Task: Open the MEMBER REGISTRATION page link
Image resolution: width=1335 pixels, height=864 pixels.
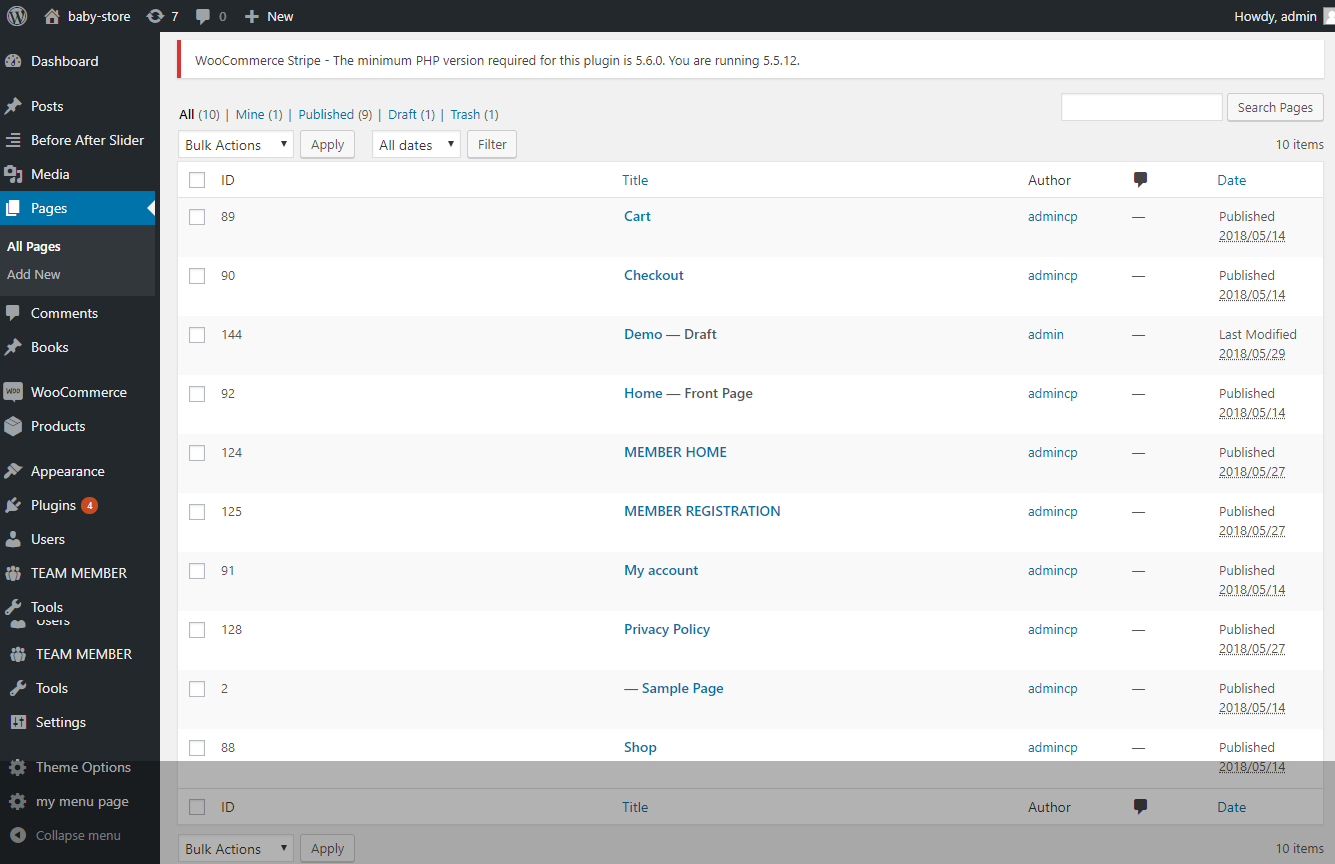Action: [702, 511]
